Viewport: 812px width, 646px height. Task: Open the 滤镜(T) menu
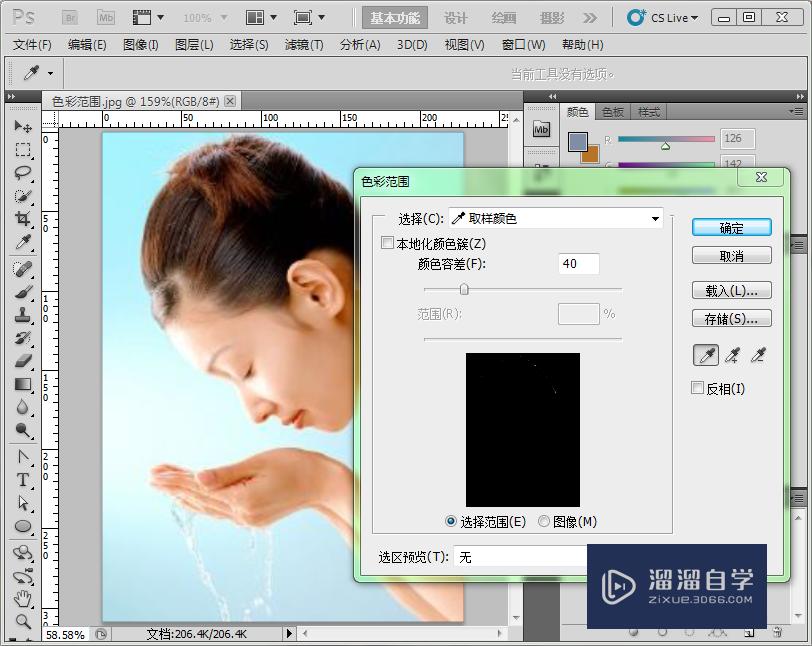tap(304, 45)
